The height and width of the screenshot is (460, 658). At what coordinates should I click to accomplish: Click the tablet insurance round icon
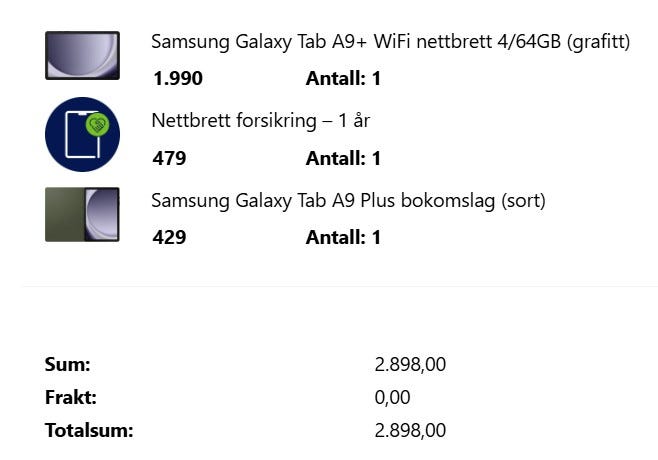pos(82,134)
